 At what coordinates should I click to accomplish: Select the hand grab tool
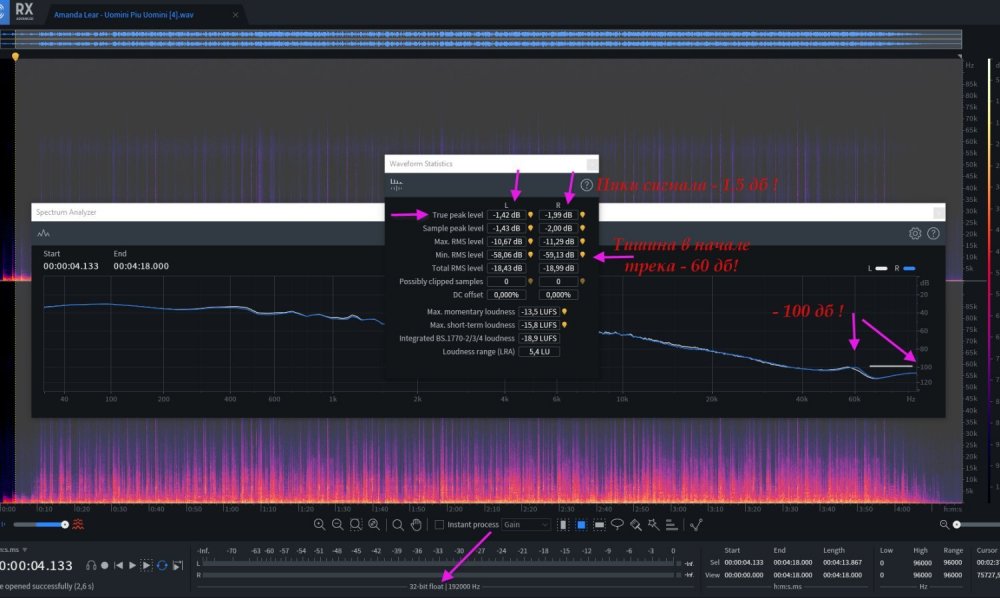(x=416, y=524)
